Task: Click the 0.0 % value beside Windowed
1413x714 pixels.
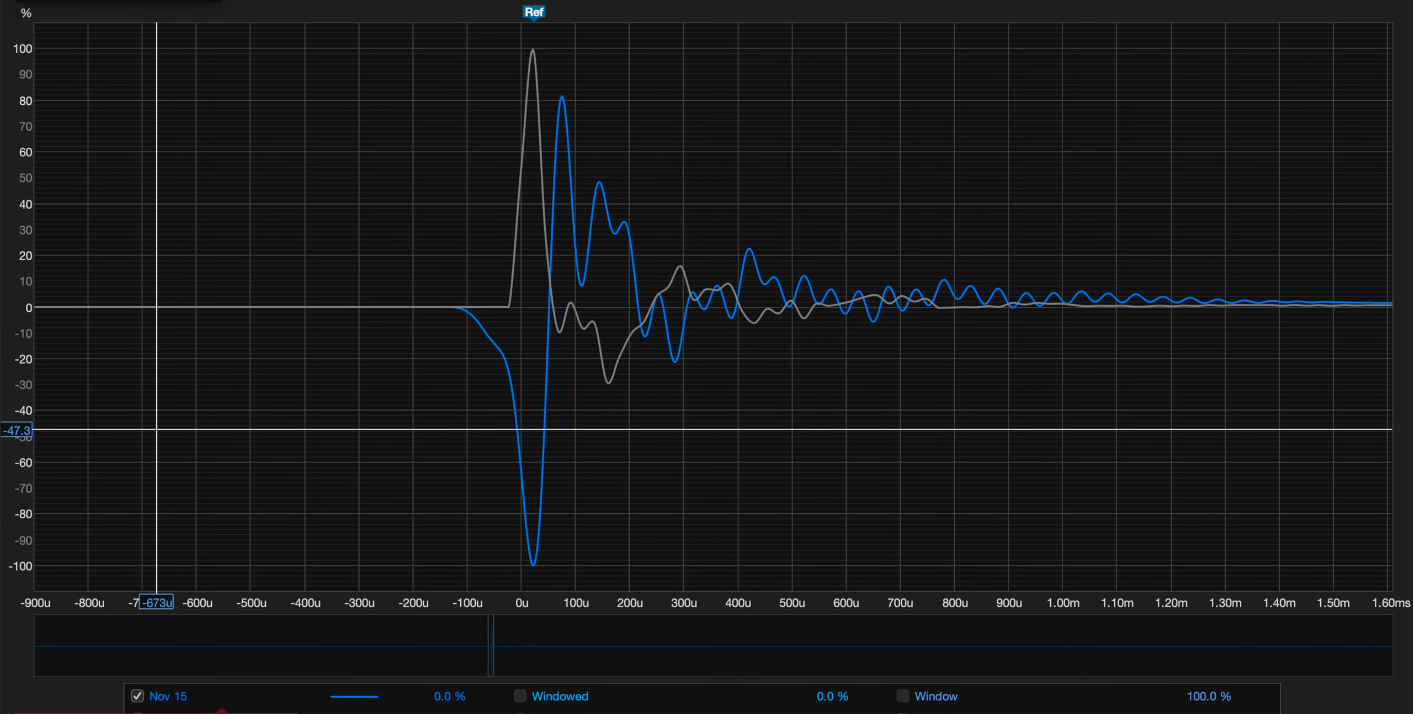Action: click(x=832, y=696)
